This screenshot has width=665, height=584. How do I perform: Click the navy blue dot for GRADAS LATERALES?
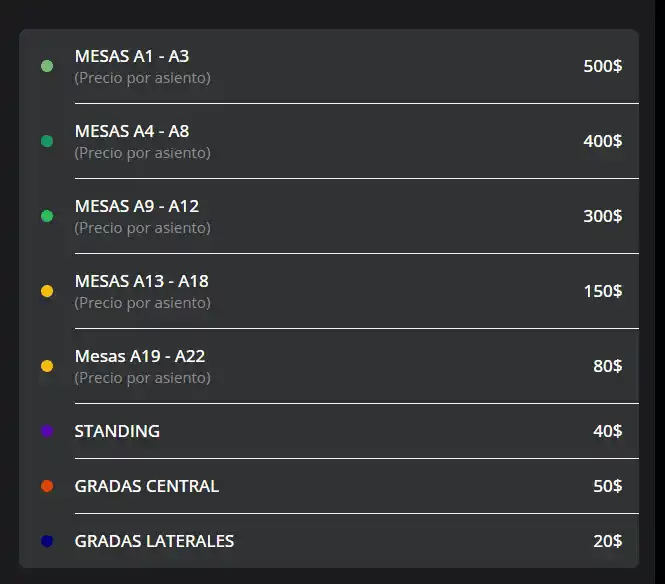click(47, 541)
